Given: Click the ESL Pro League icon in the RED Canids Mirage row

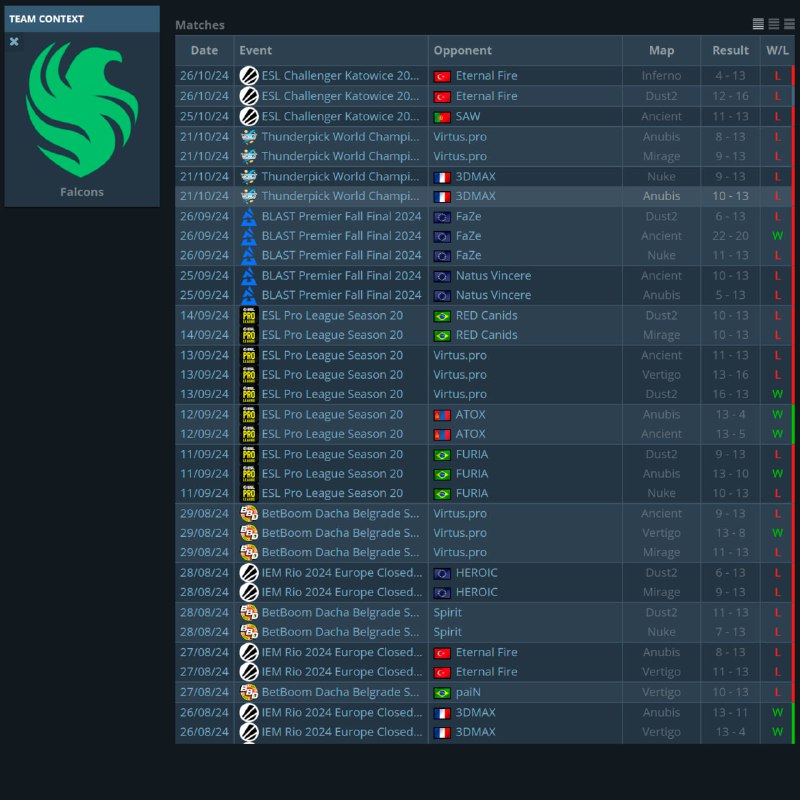Looking at the screenshot, I should click(249, 335).
